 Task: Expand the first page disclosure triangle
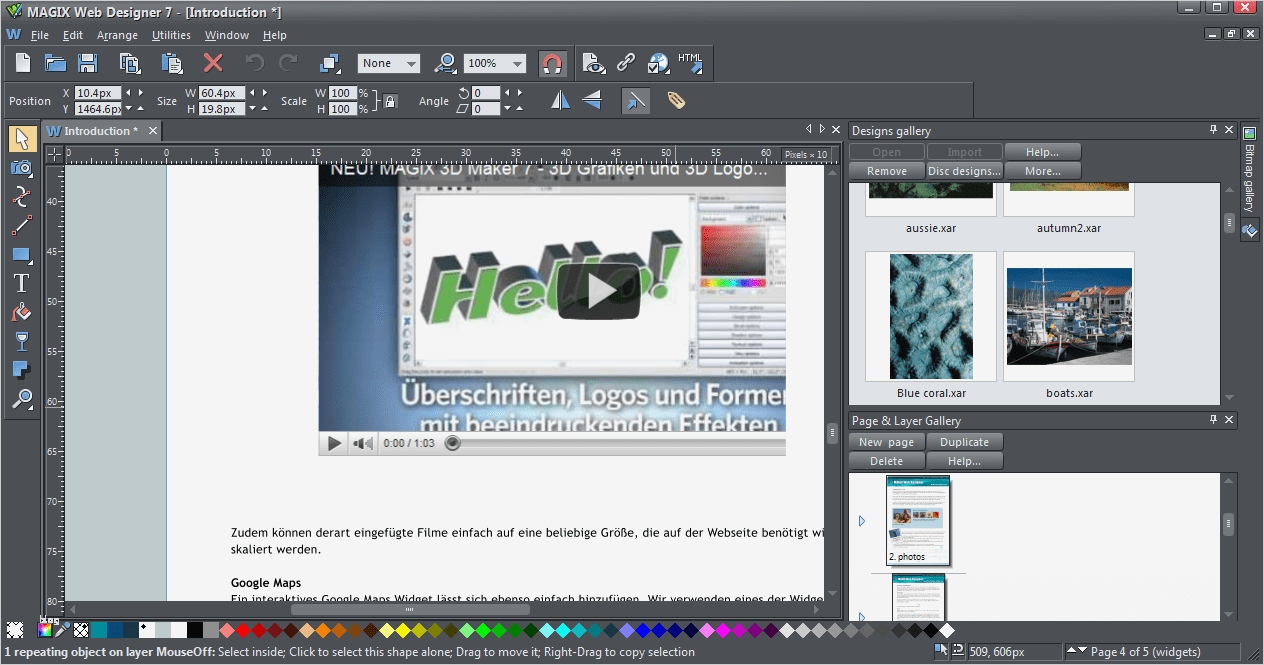pos(862,520)
